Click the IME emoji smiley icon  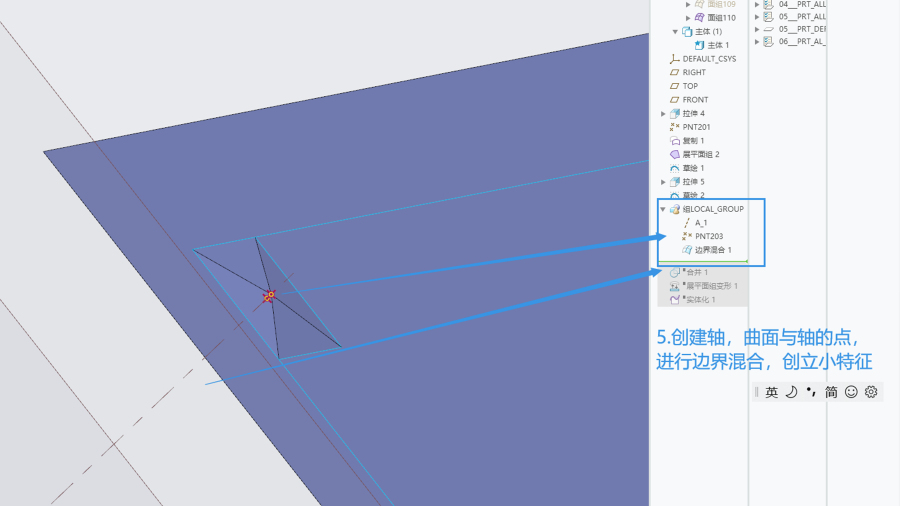click(x=851, y=392)
